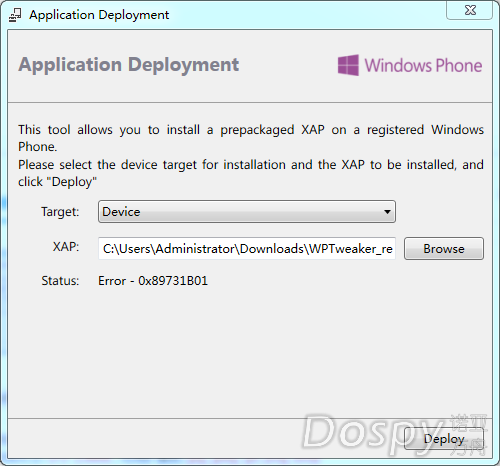
Task: Click the "Status:" label
Action: 60,281
